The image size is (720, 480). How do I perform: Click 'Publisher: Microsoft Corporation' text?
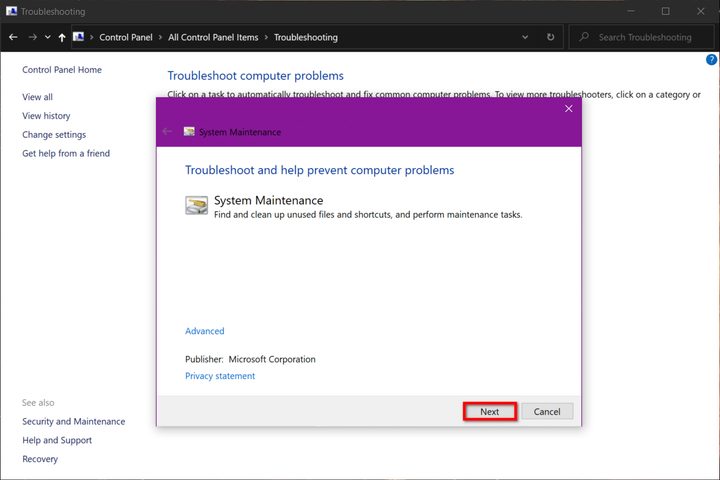(x=250, y=359)
